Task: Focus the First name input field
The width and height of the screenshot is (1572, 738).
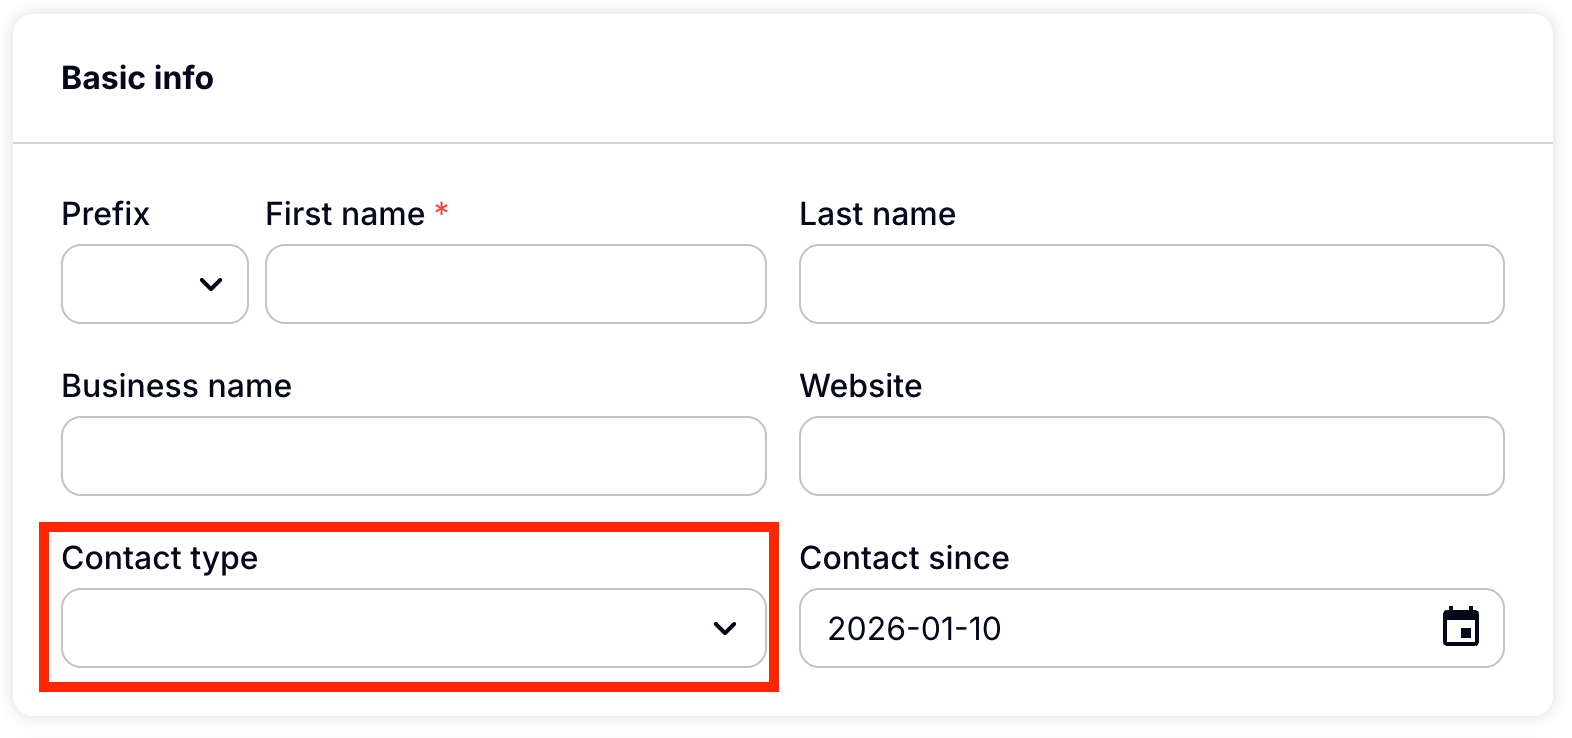Action: 515,284
